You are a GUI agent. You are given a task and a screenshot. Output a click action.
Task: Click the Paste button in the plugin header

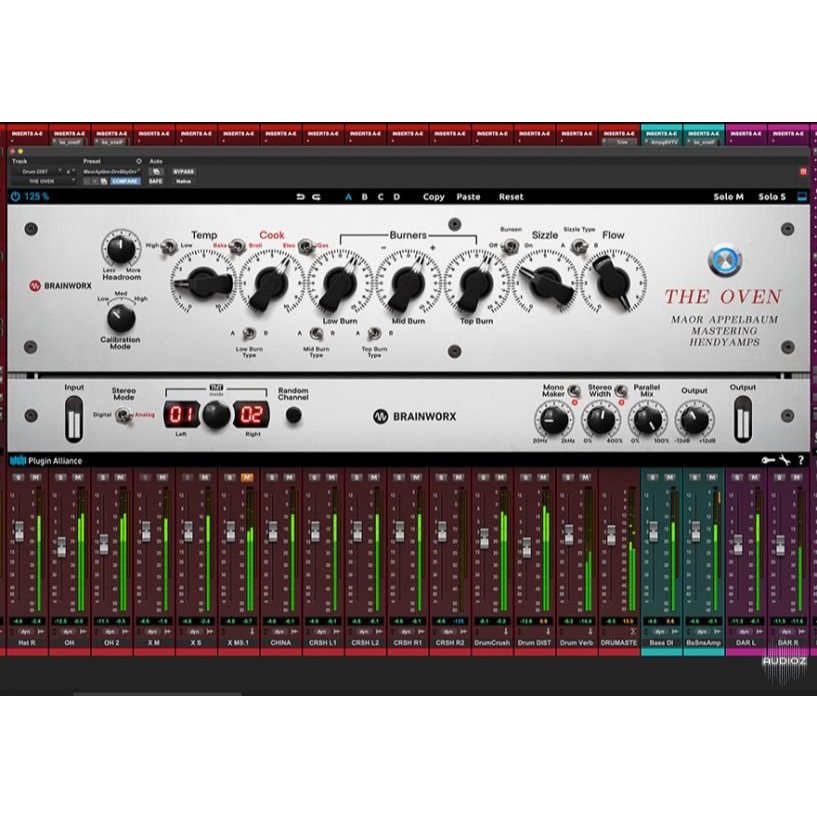tap(468, 197)
